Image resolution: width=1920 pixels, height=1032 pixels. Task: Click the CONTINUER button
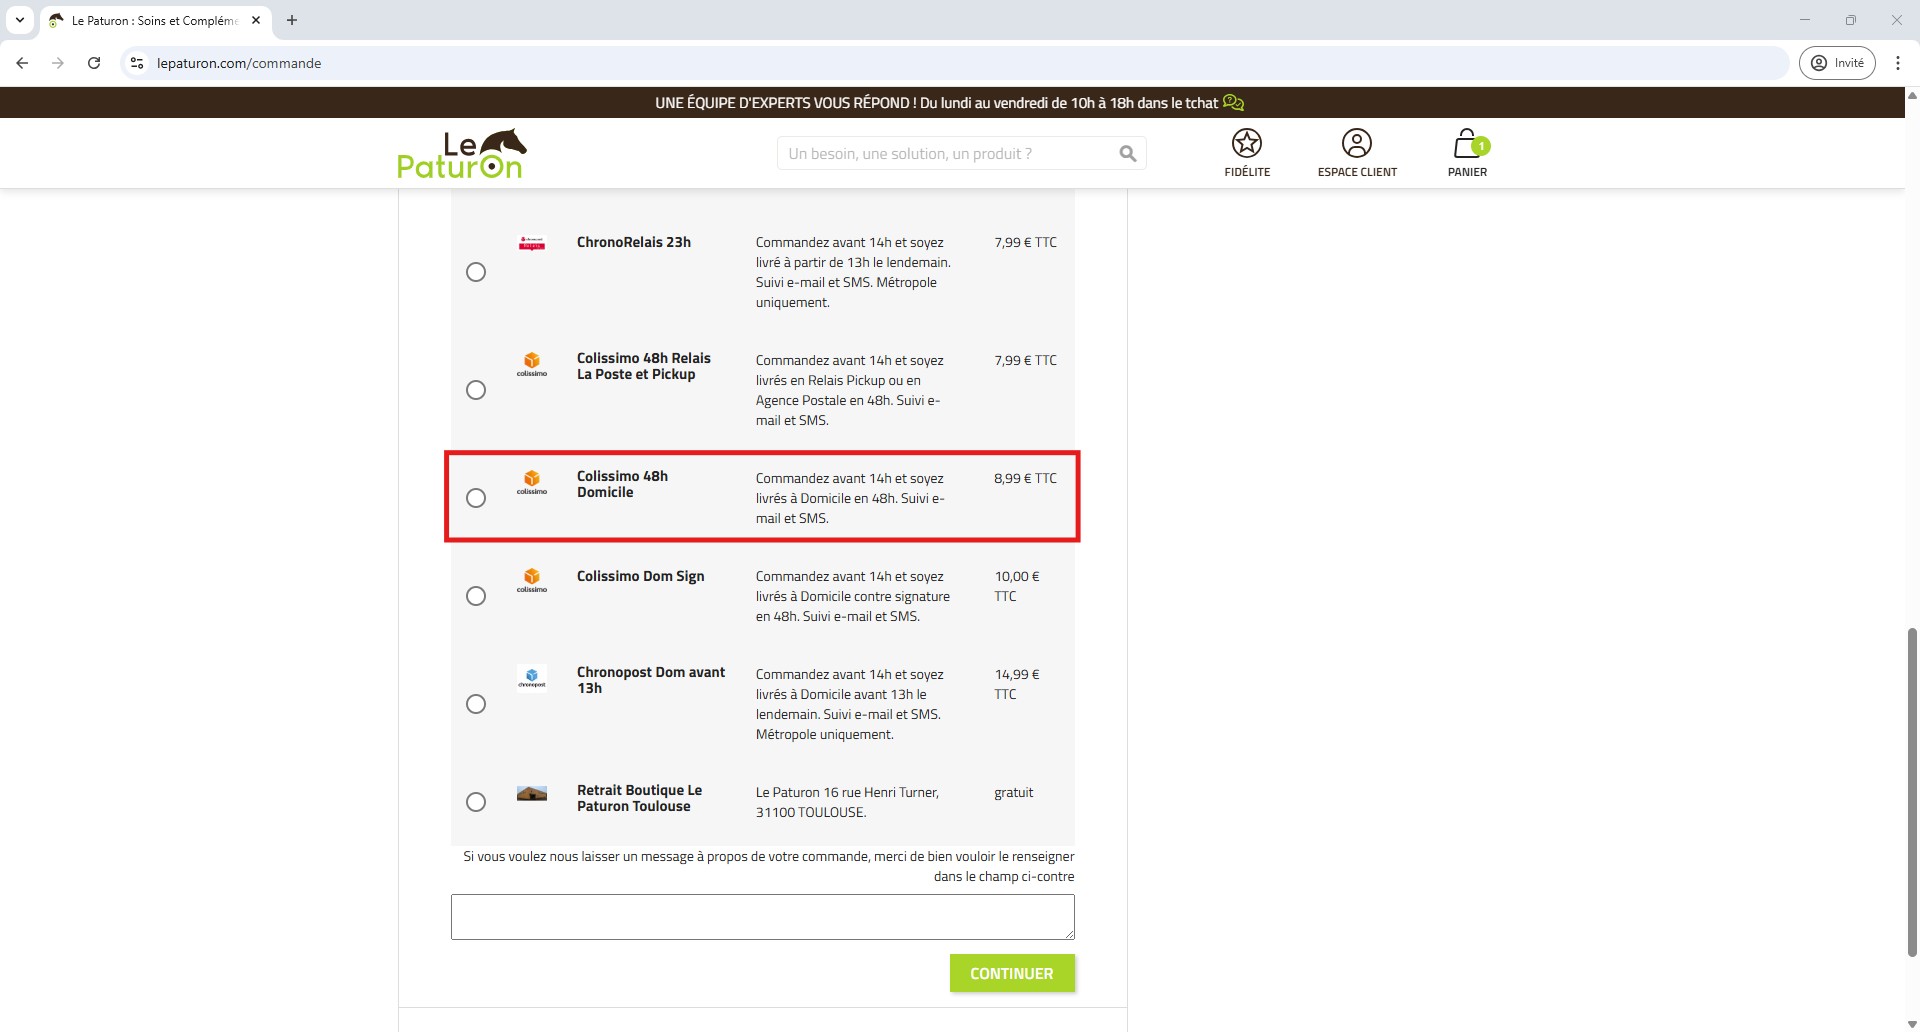(1011, 973)
